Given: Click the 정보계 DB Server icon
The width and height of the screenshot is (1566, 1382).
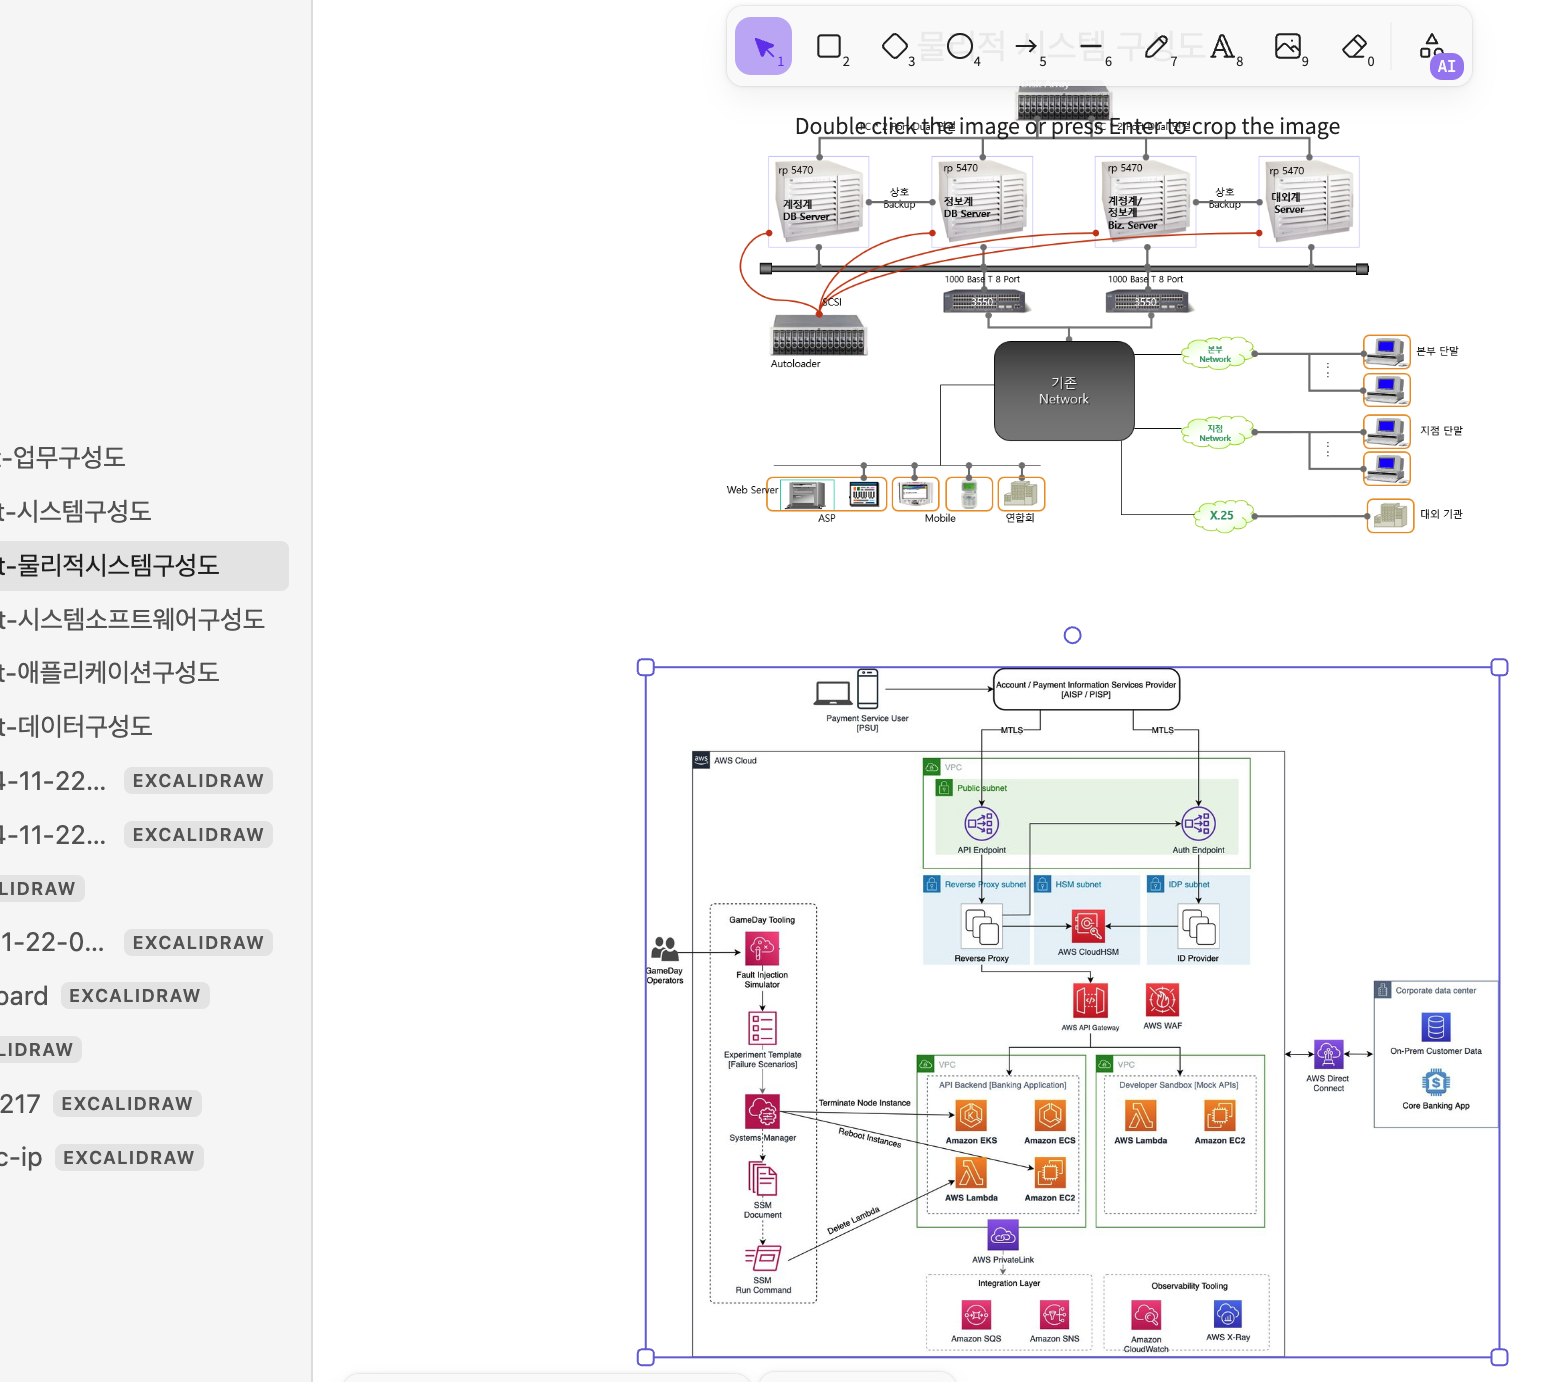Looking at the screenshot, I should [982, 201].
